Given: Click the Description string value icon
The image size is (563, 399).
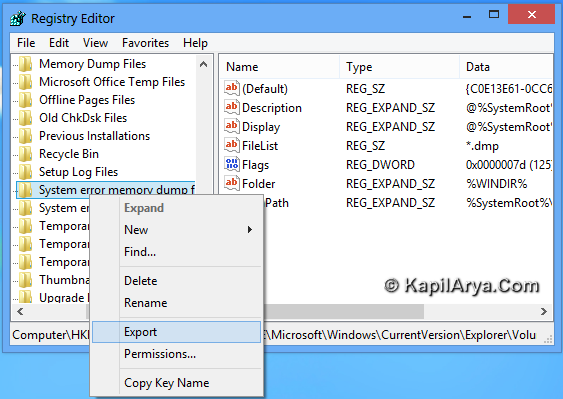Looking at the screenshot, I should click(232, 107).
